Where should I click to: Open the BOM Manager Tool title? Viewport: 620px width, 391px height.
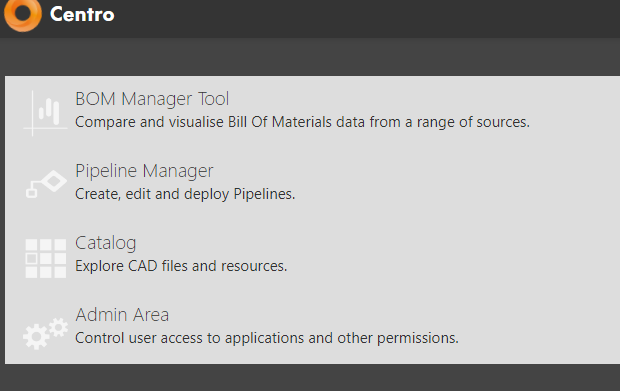(x=152, y=99)
